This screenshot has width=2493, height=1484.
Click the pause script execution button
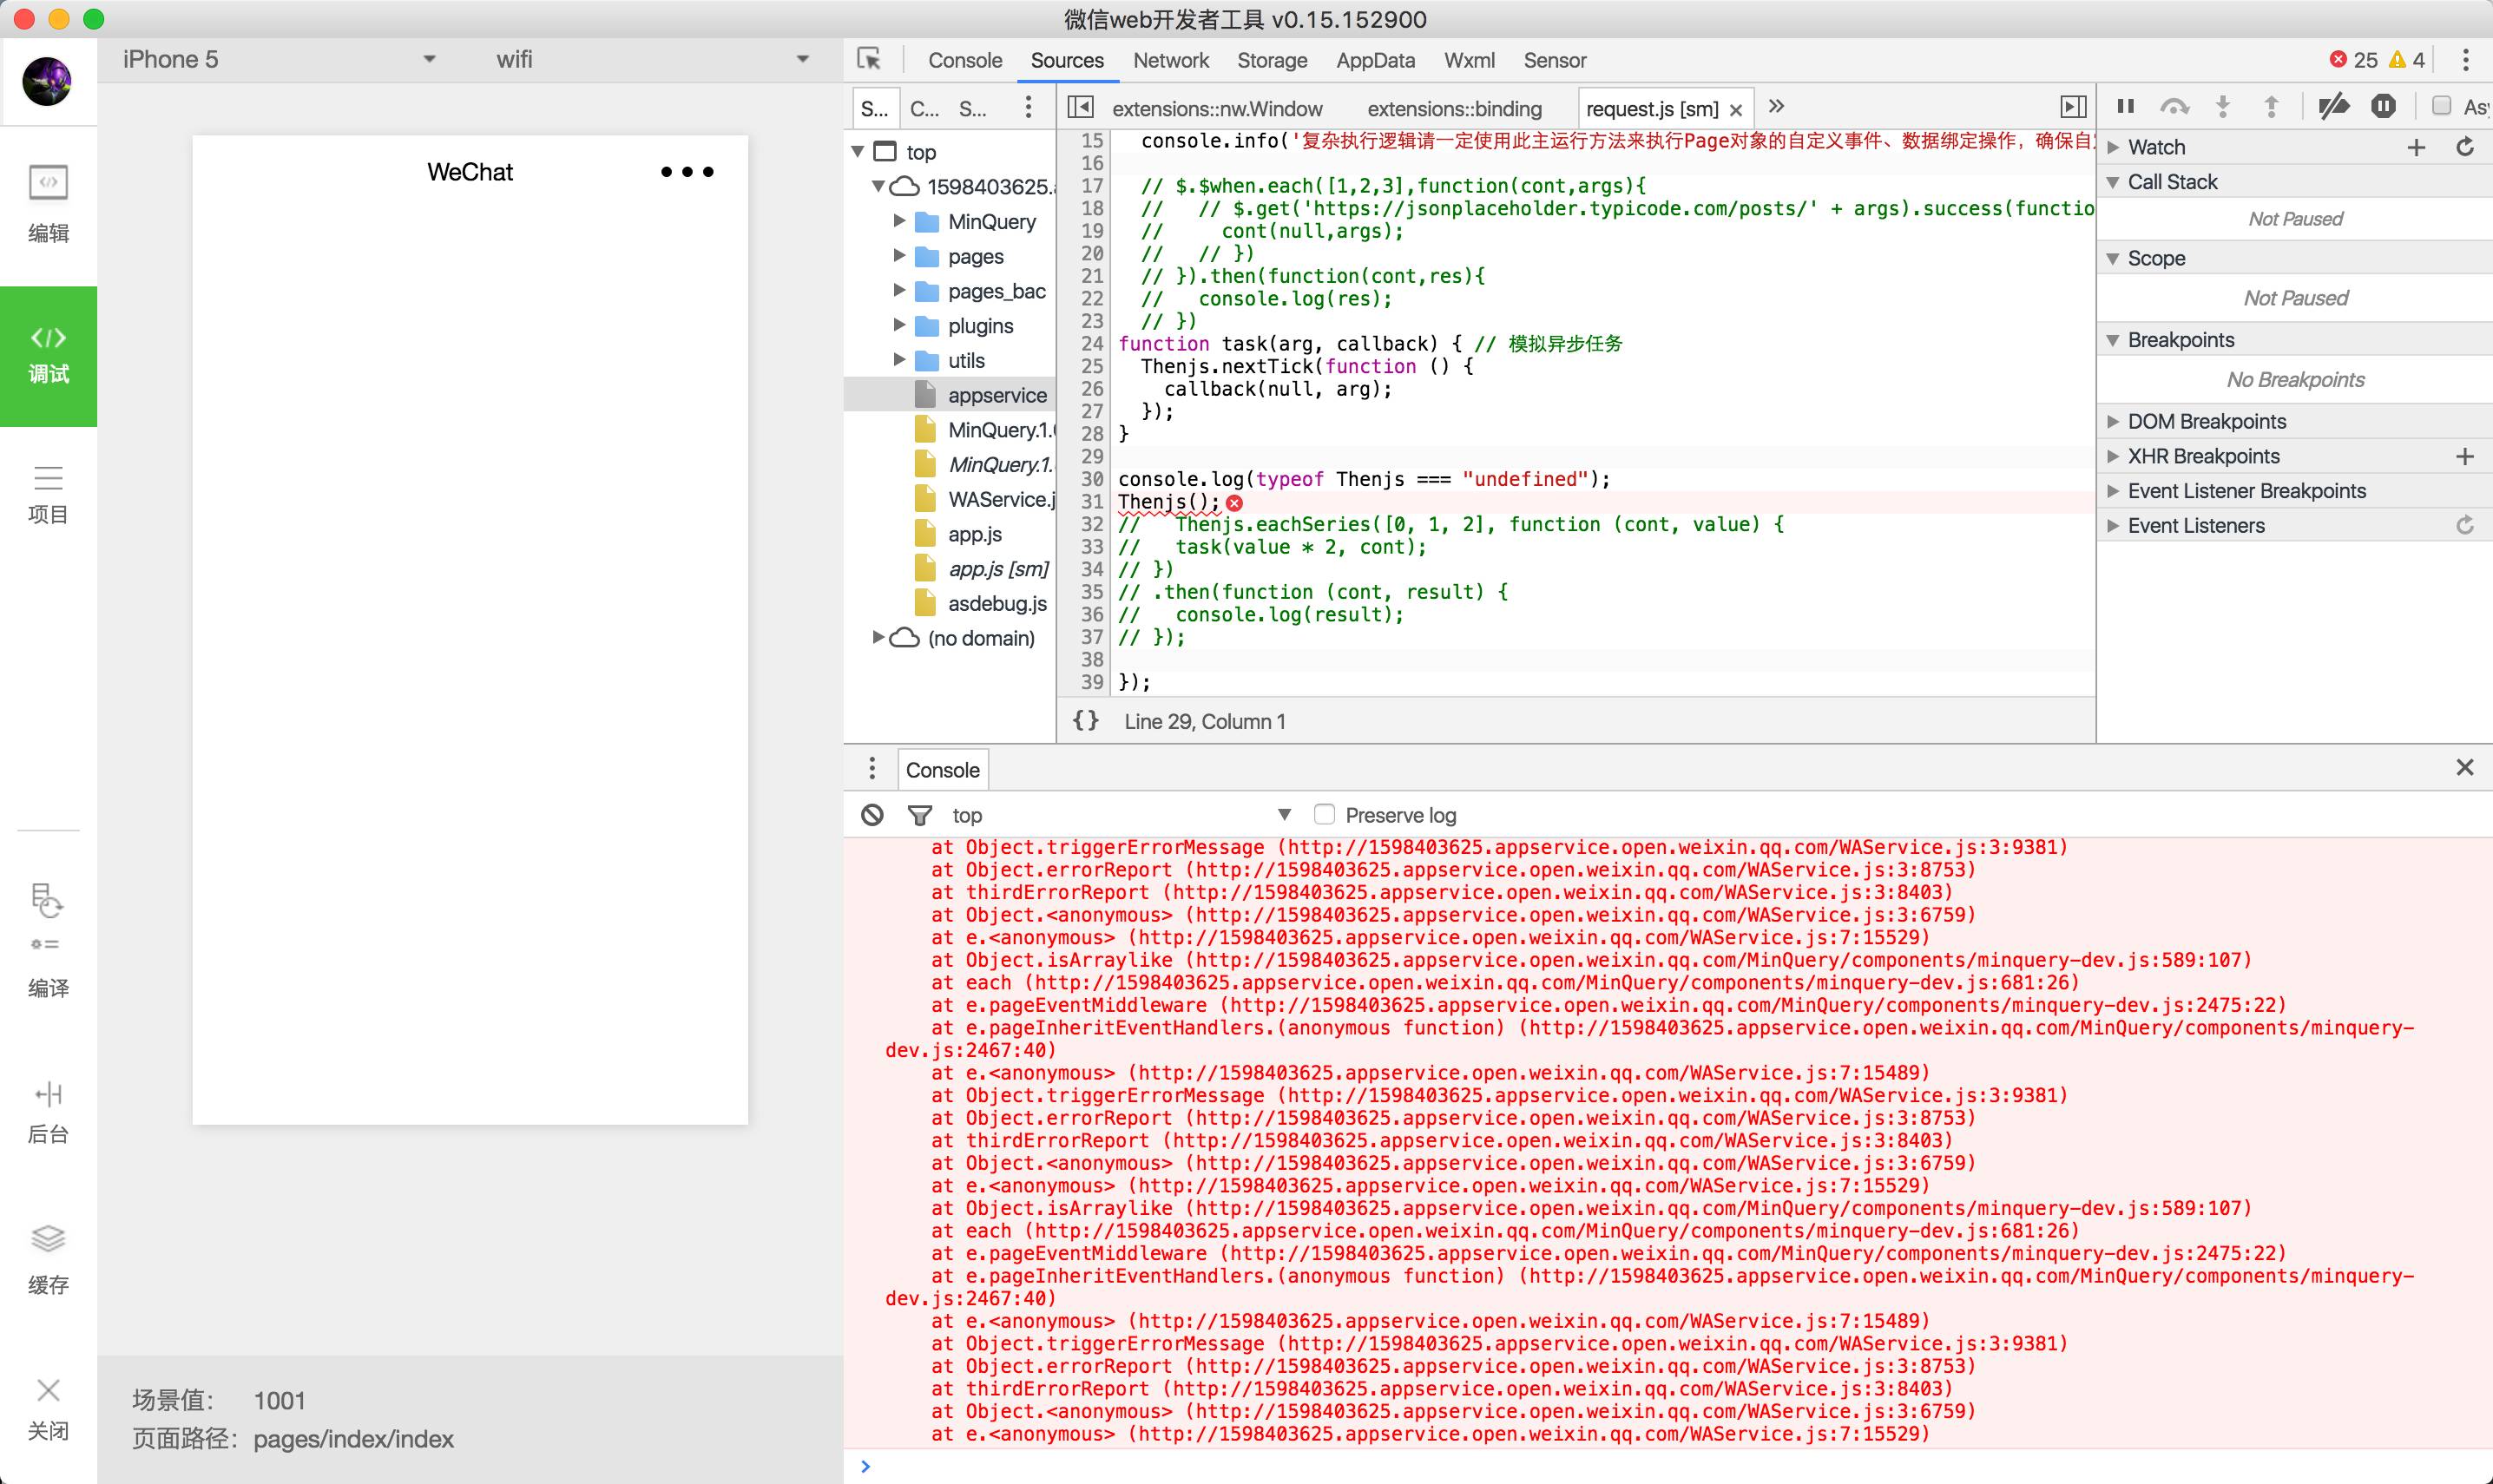[x=2126, y=107]
